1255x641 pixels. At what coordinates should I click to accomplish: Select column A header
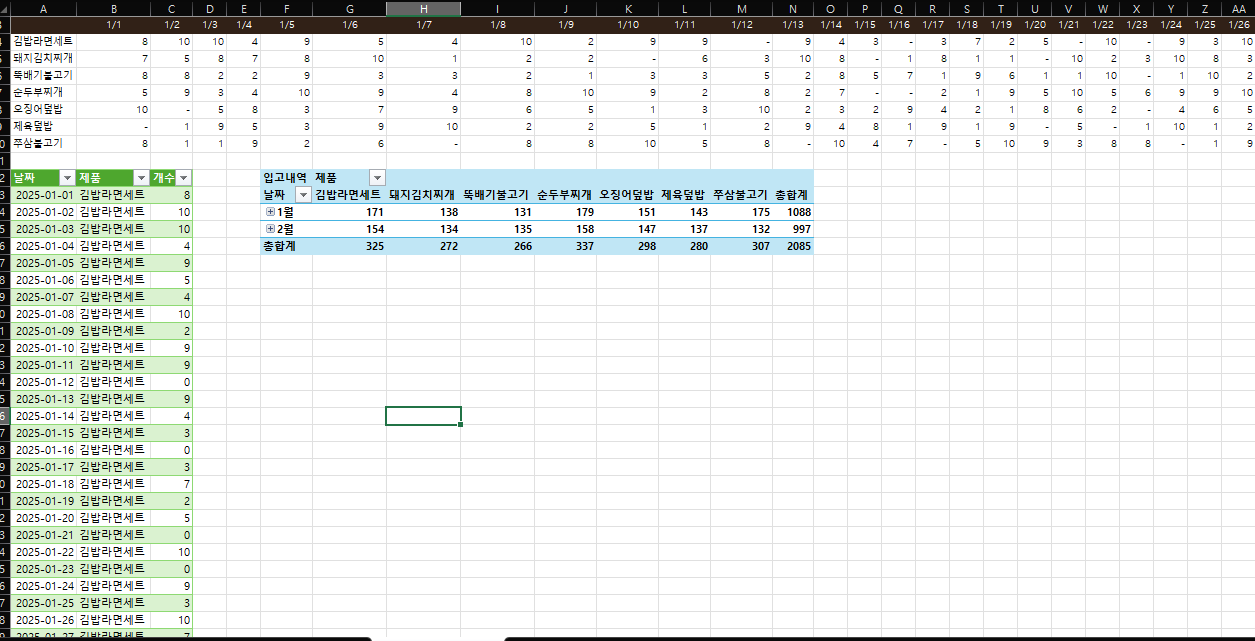[x=43, y=8]
